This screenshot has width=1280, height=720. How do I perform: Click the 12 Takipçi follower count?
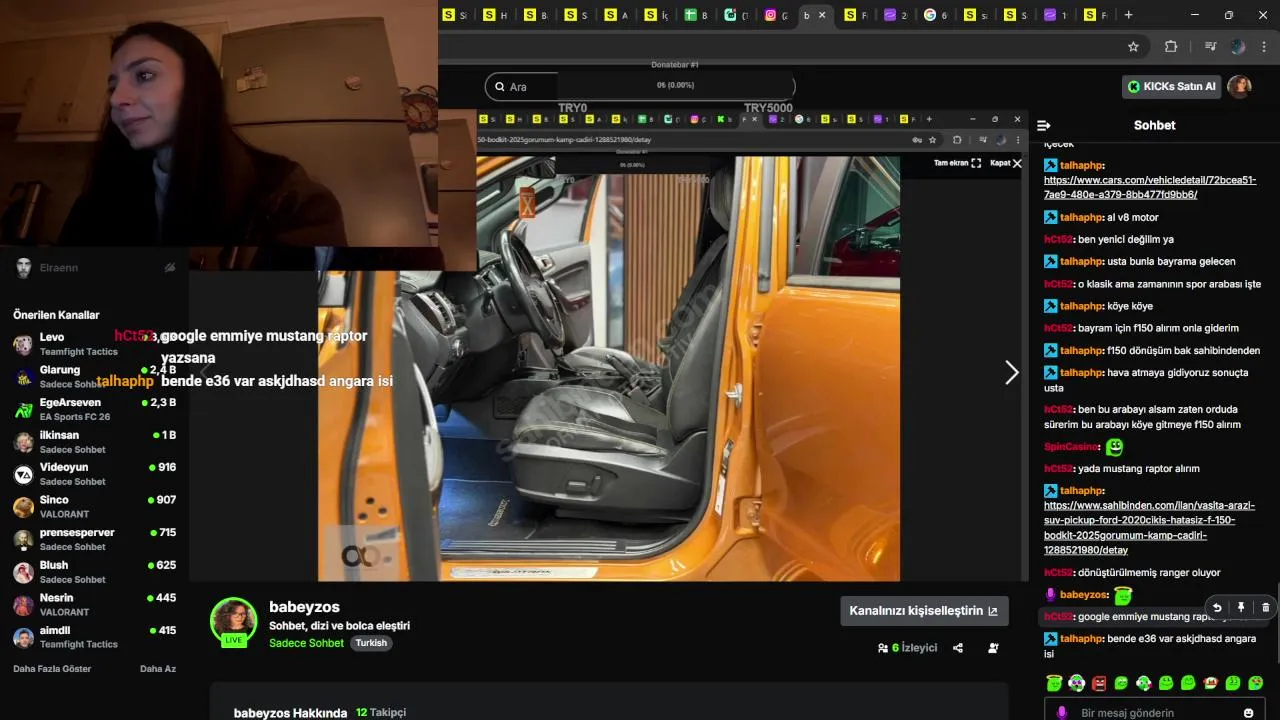381,713
